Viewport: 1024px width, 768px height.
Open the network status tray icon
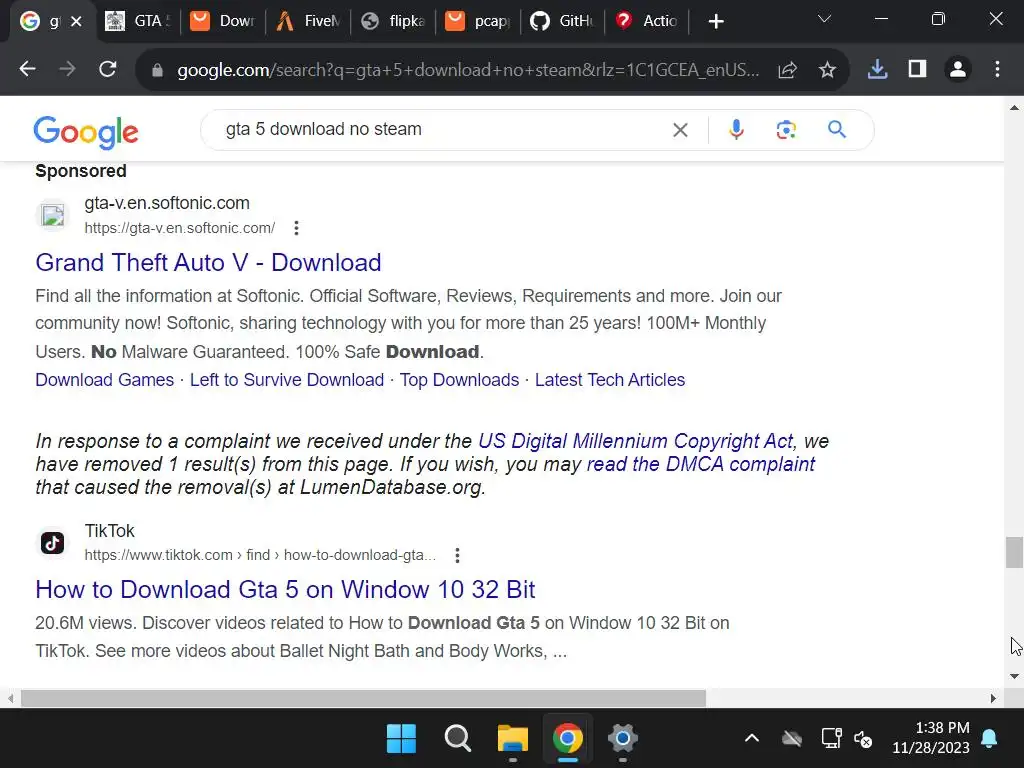tap(831, 739)
